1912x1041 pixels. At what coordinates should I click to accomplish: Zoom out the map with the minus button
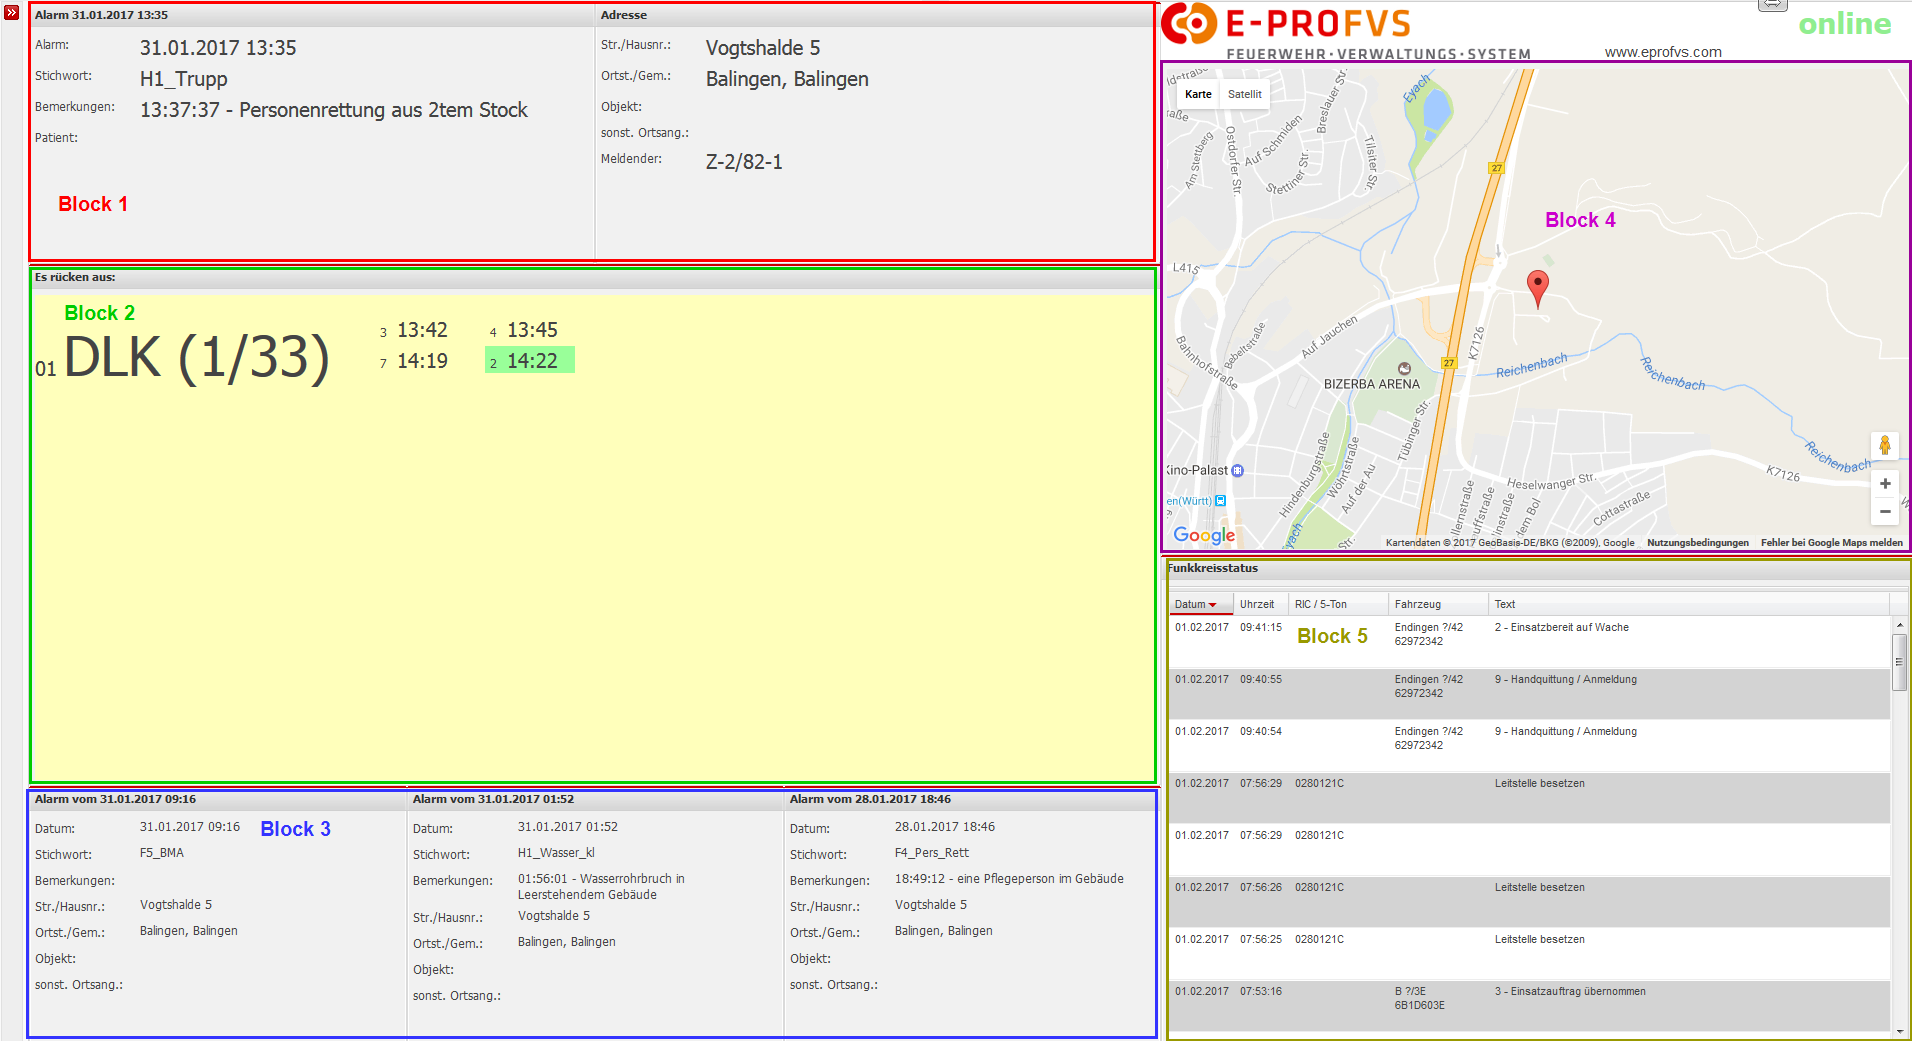[x=1884, y=512]
